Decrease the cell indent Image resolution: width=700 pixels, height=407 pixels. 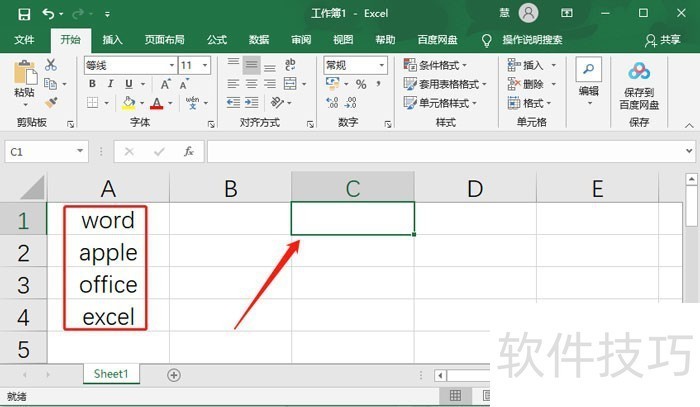[x=233, y=103]
